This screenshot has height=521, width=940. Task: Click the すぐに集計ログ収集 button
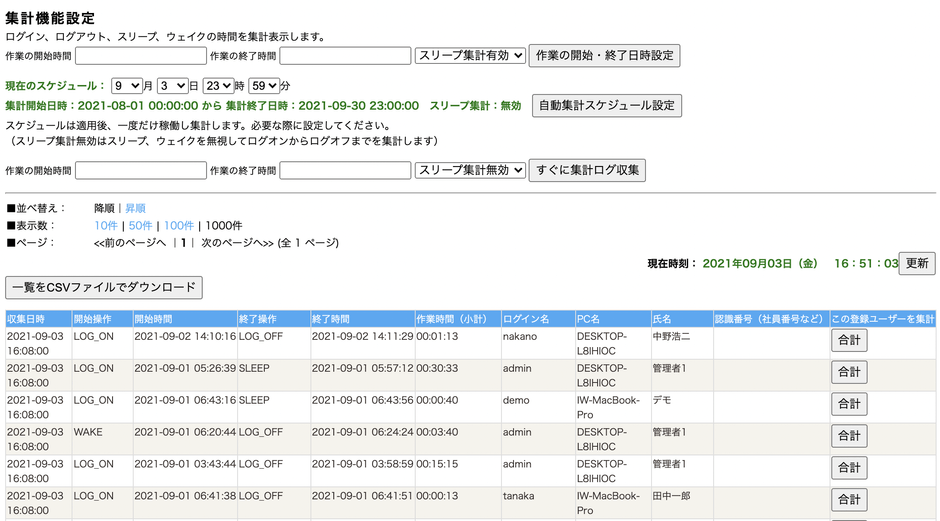(587, 171)
